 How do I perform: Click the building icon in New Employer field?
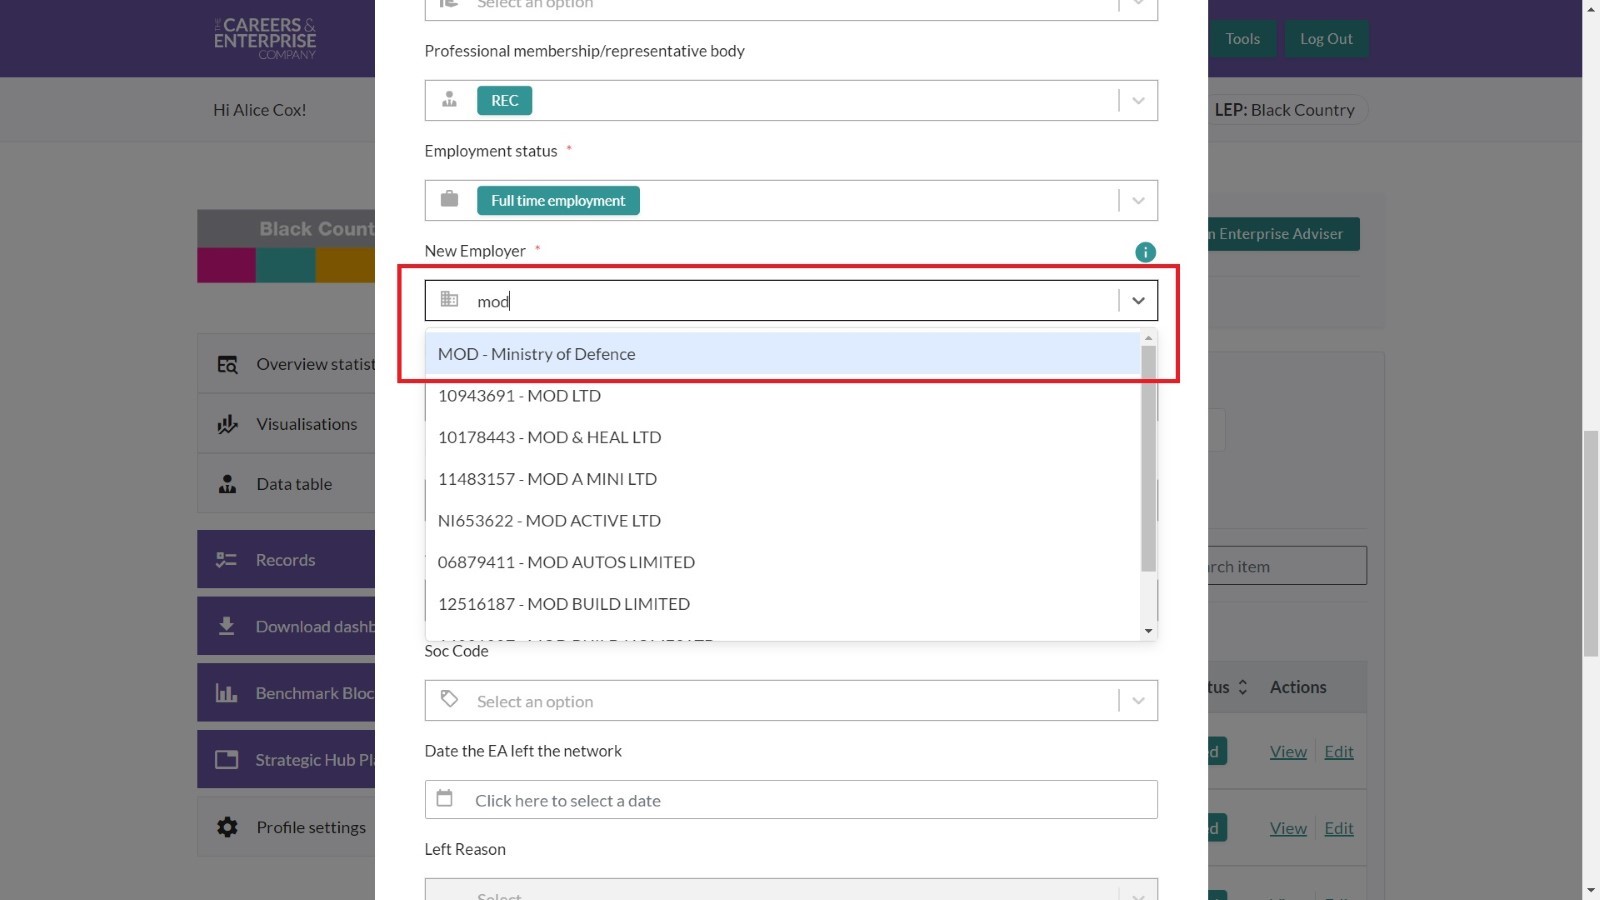pos(450,299)
